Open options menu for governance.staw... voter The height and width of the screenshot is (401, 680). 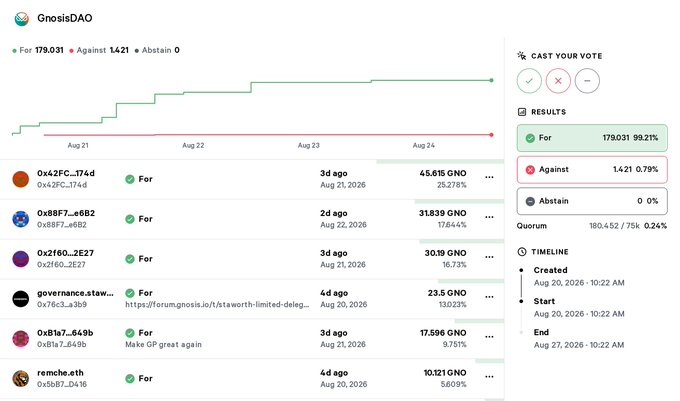coord(489,297)
